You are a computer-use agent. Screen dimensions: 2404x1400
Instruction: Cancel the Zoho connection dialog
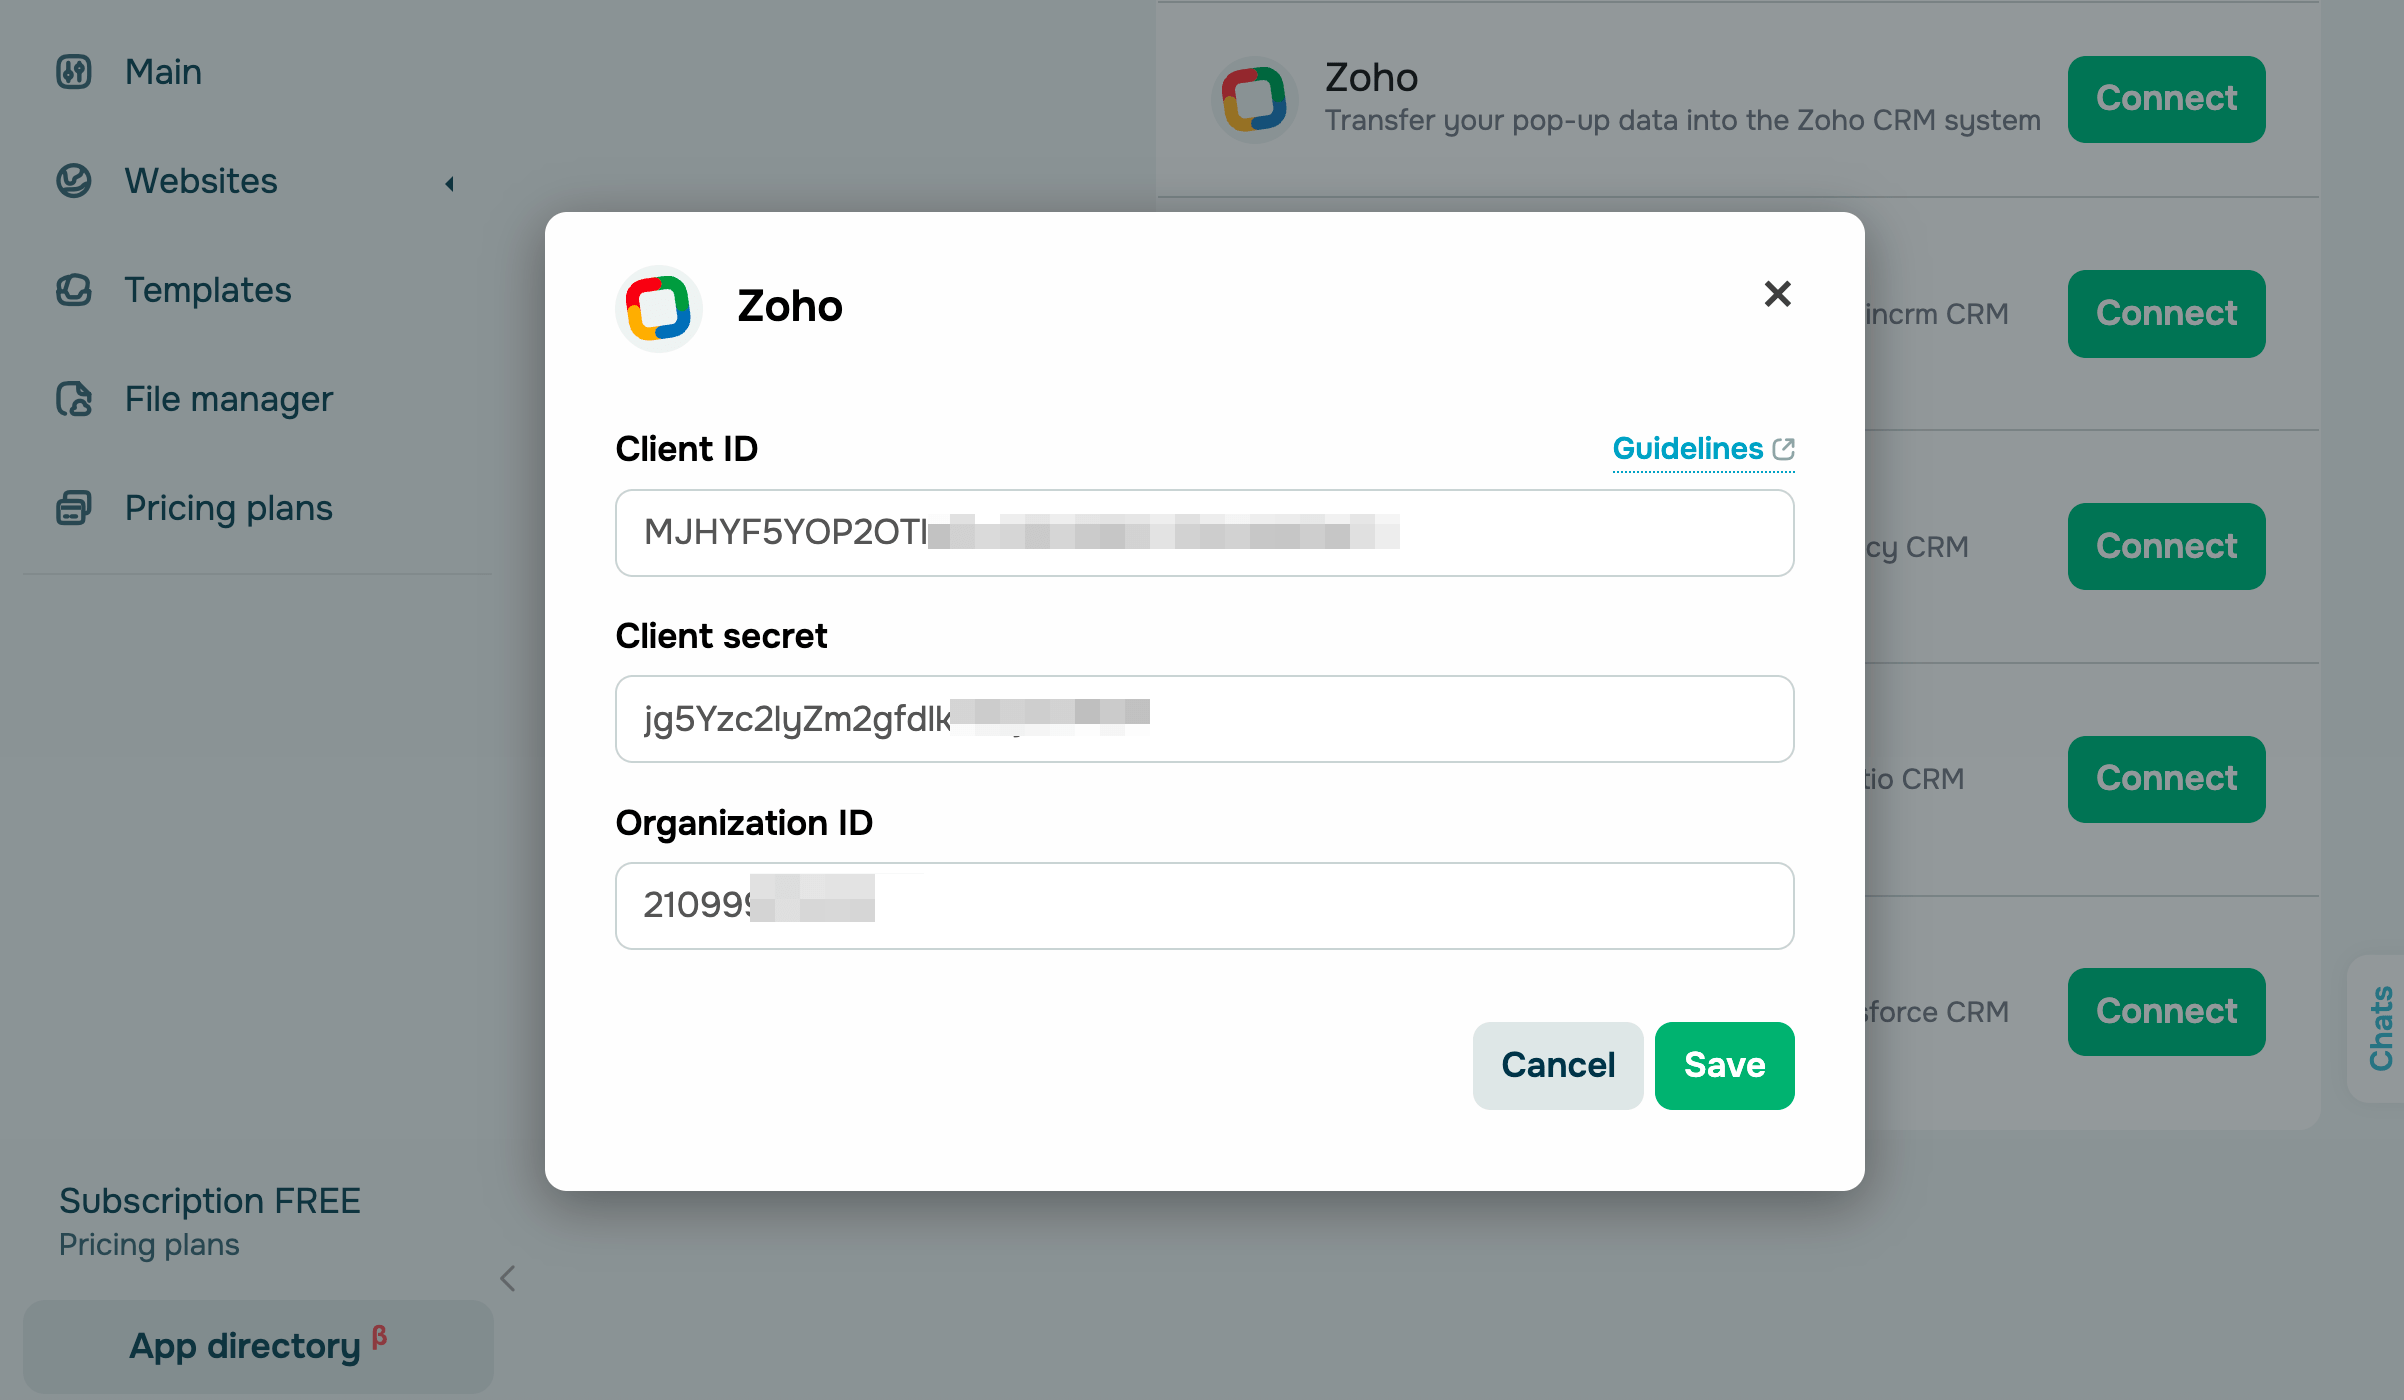point(1557,1065)
